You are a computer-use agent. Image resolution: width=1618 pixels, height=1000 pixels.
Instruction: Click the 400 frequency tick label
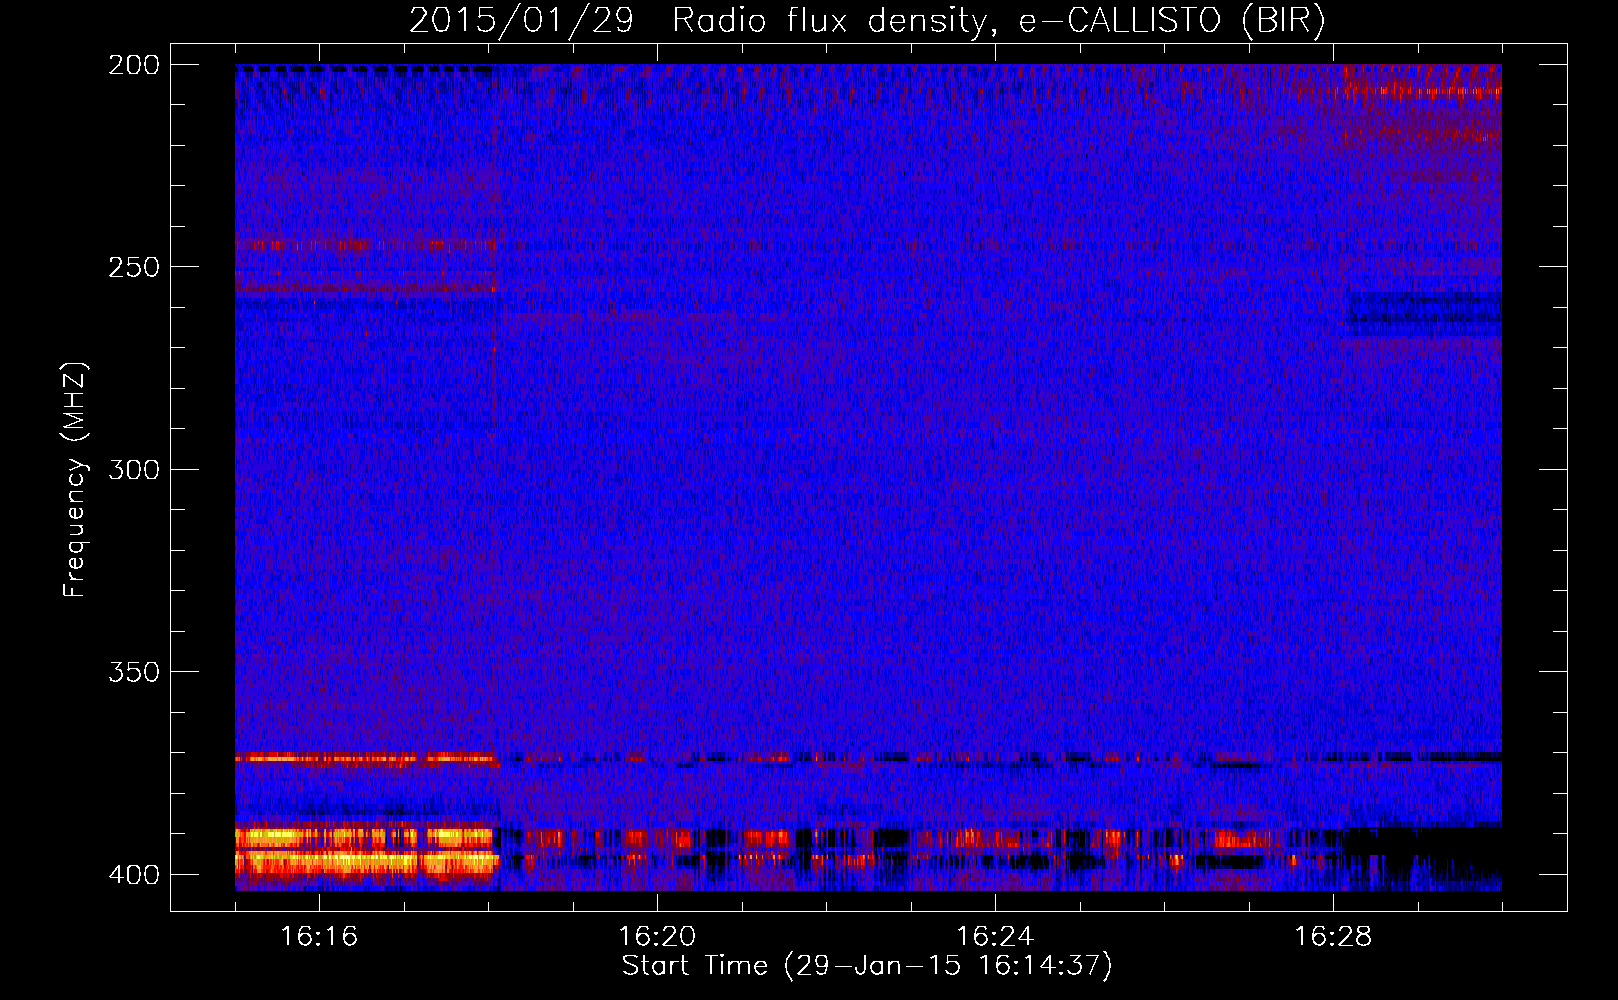click(134, 874)
